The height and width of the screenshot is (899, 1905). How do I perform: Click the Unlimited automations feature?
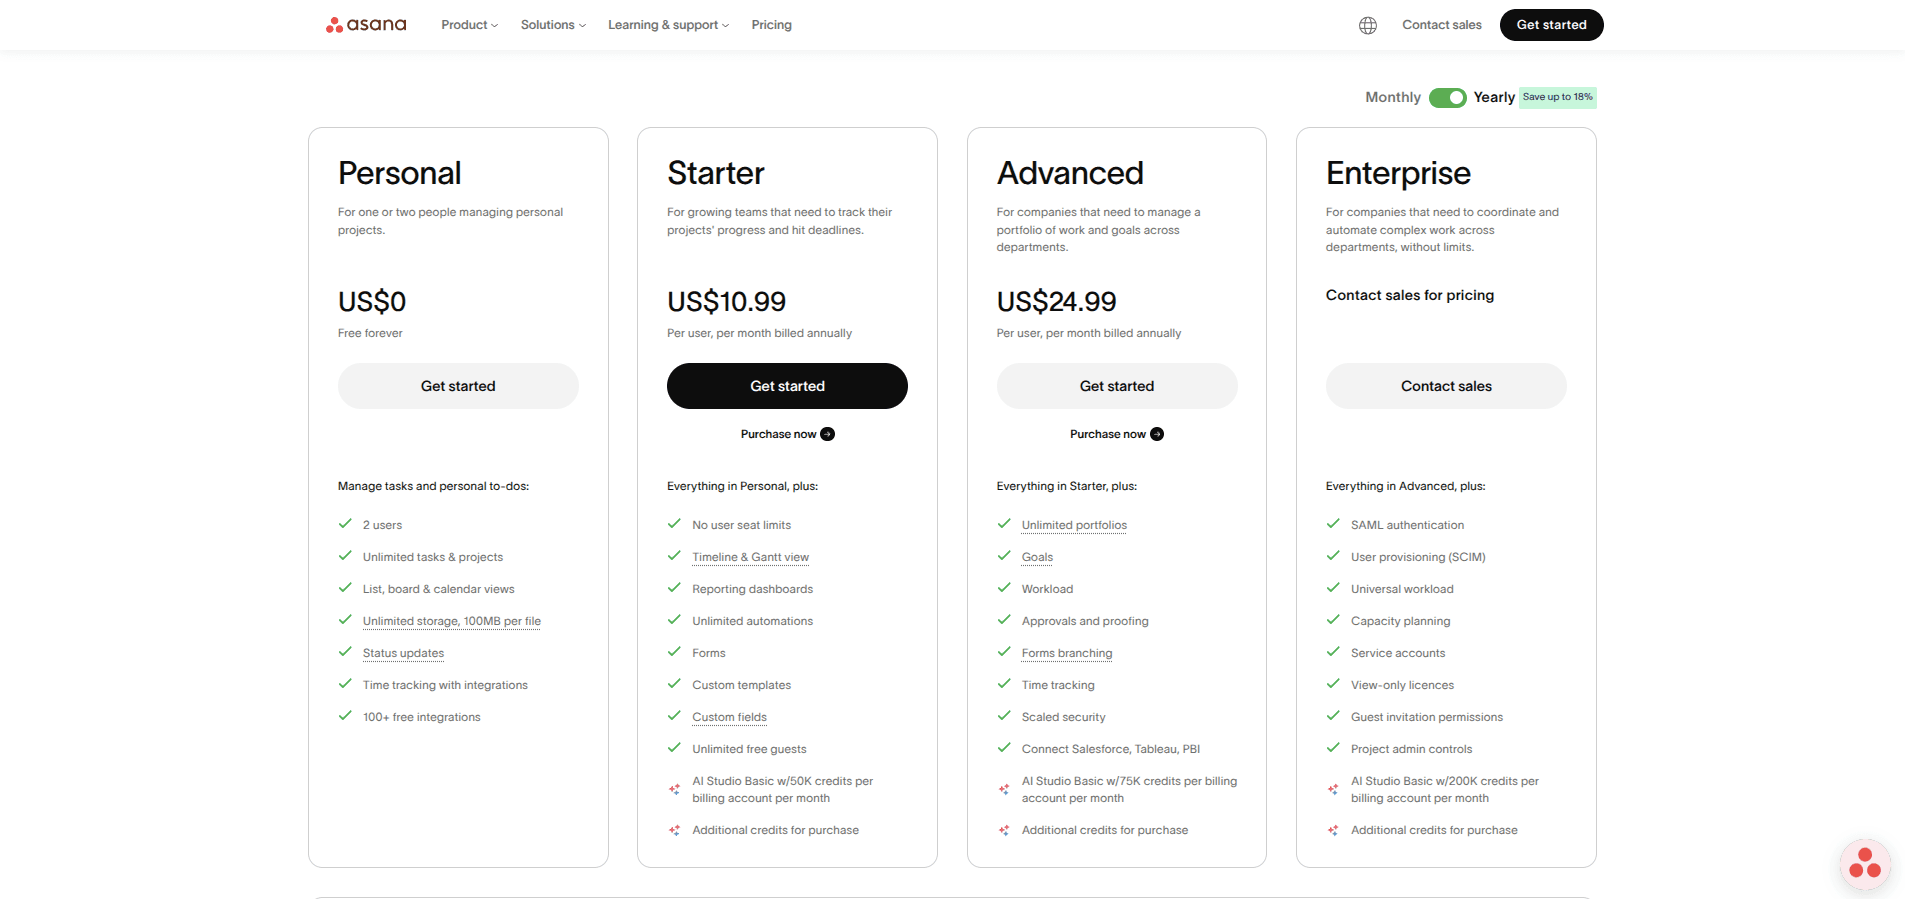(752, 621)
